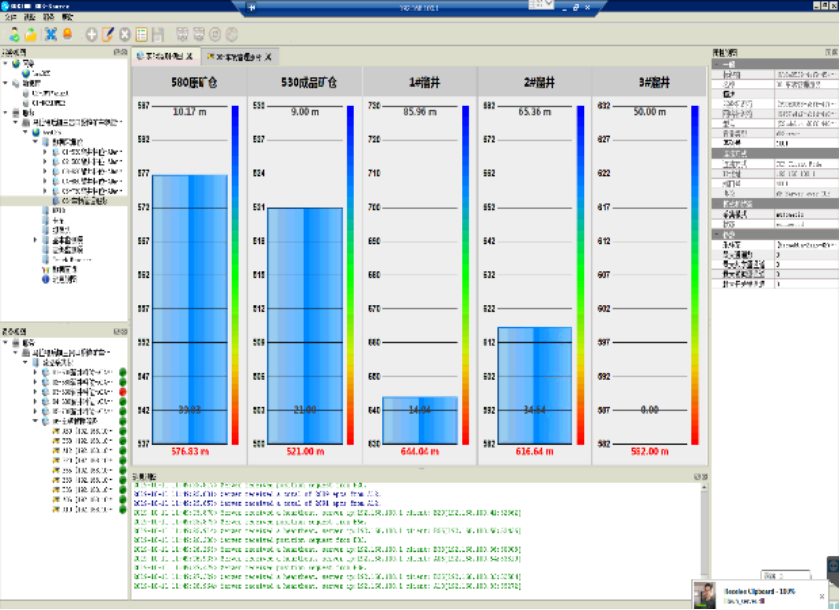Close the first tab in the chart area
Viewport: 840px width, 610px height.
tap(189, 56)
